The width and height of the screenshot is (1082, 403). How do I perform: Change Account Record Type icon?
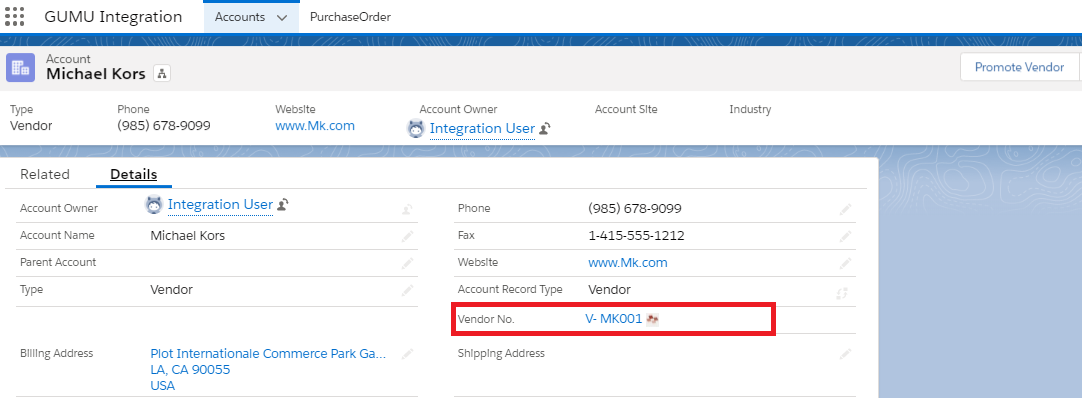pos(842,293)
